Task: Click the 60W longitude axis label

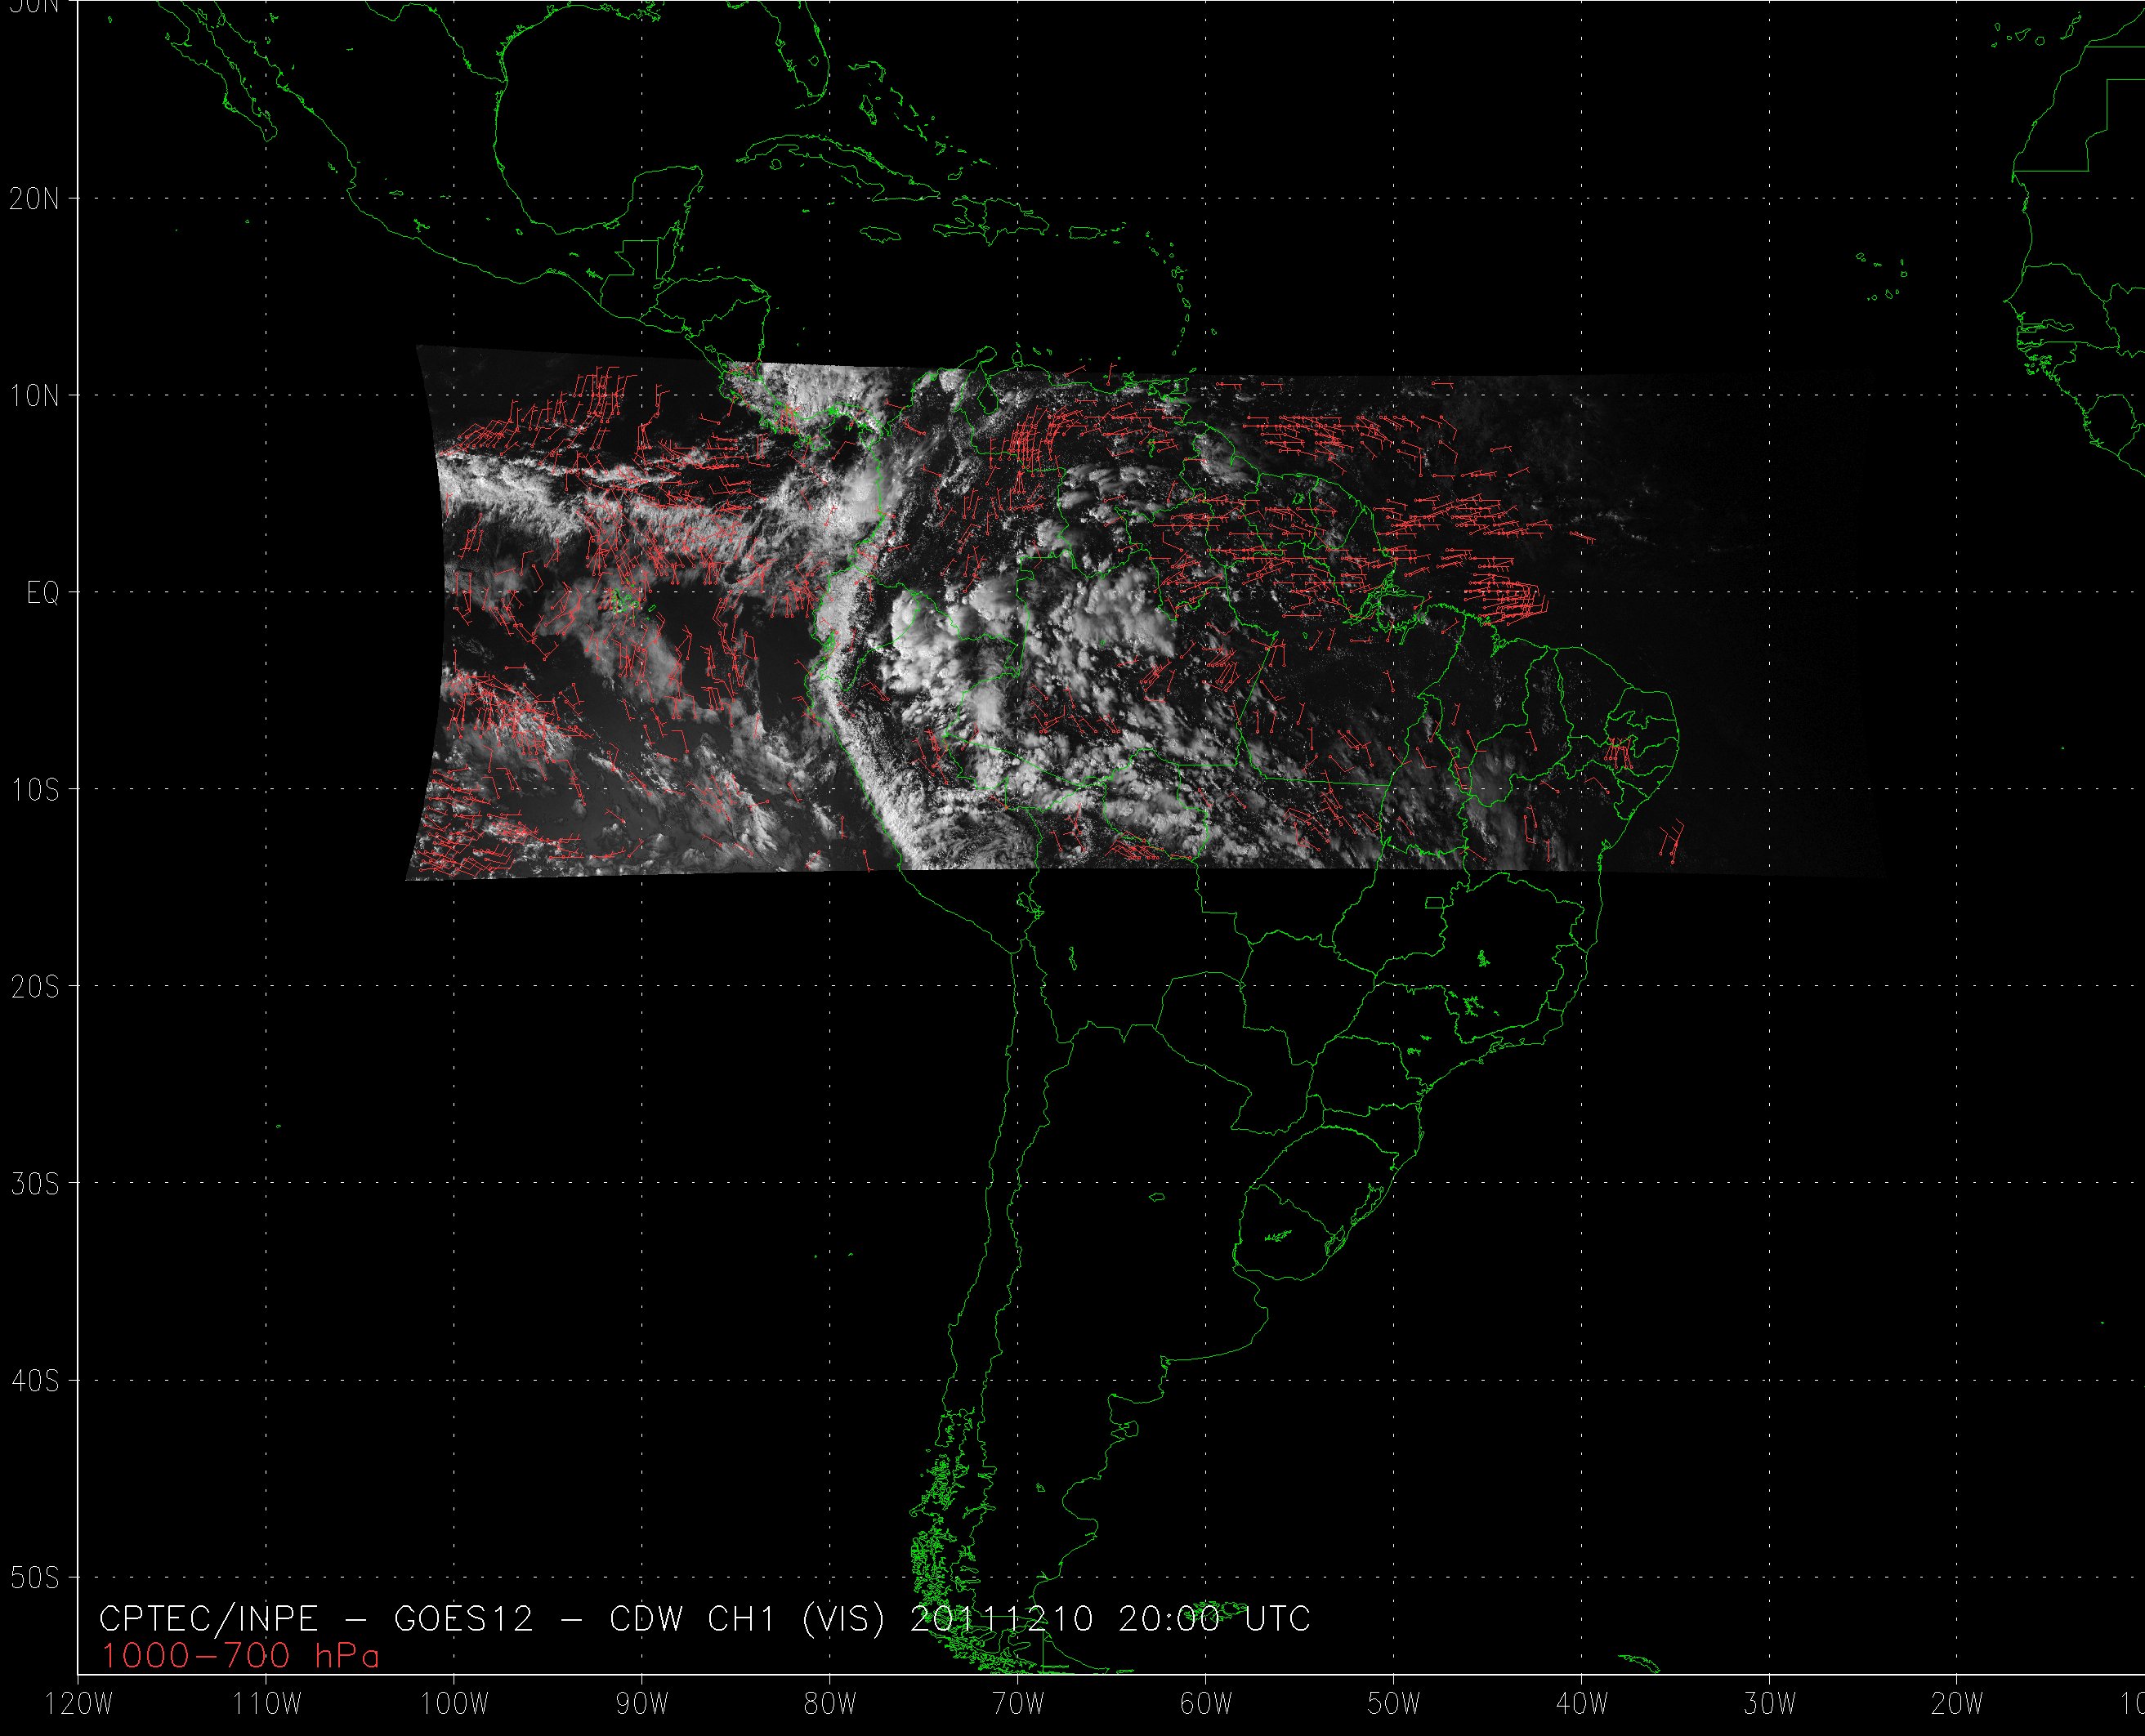Action: pos(1206,1705)
